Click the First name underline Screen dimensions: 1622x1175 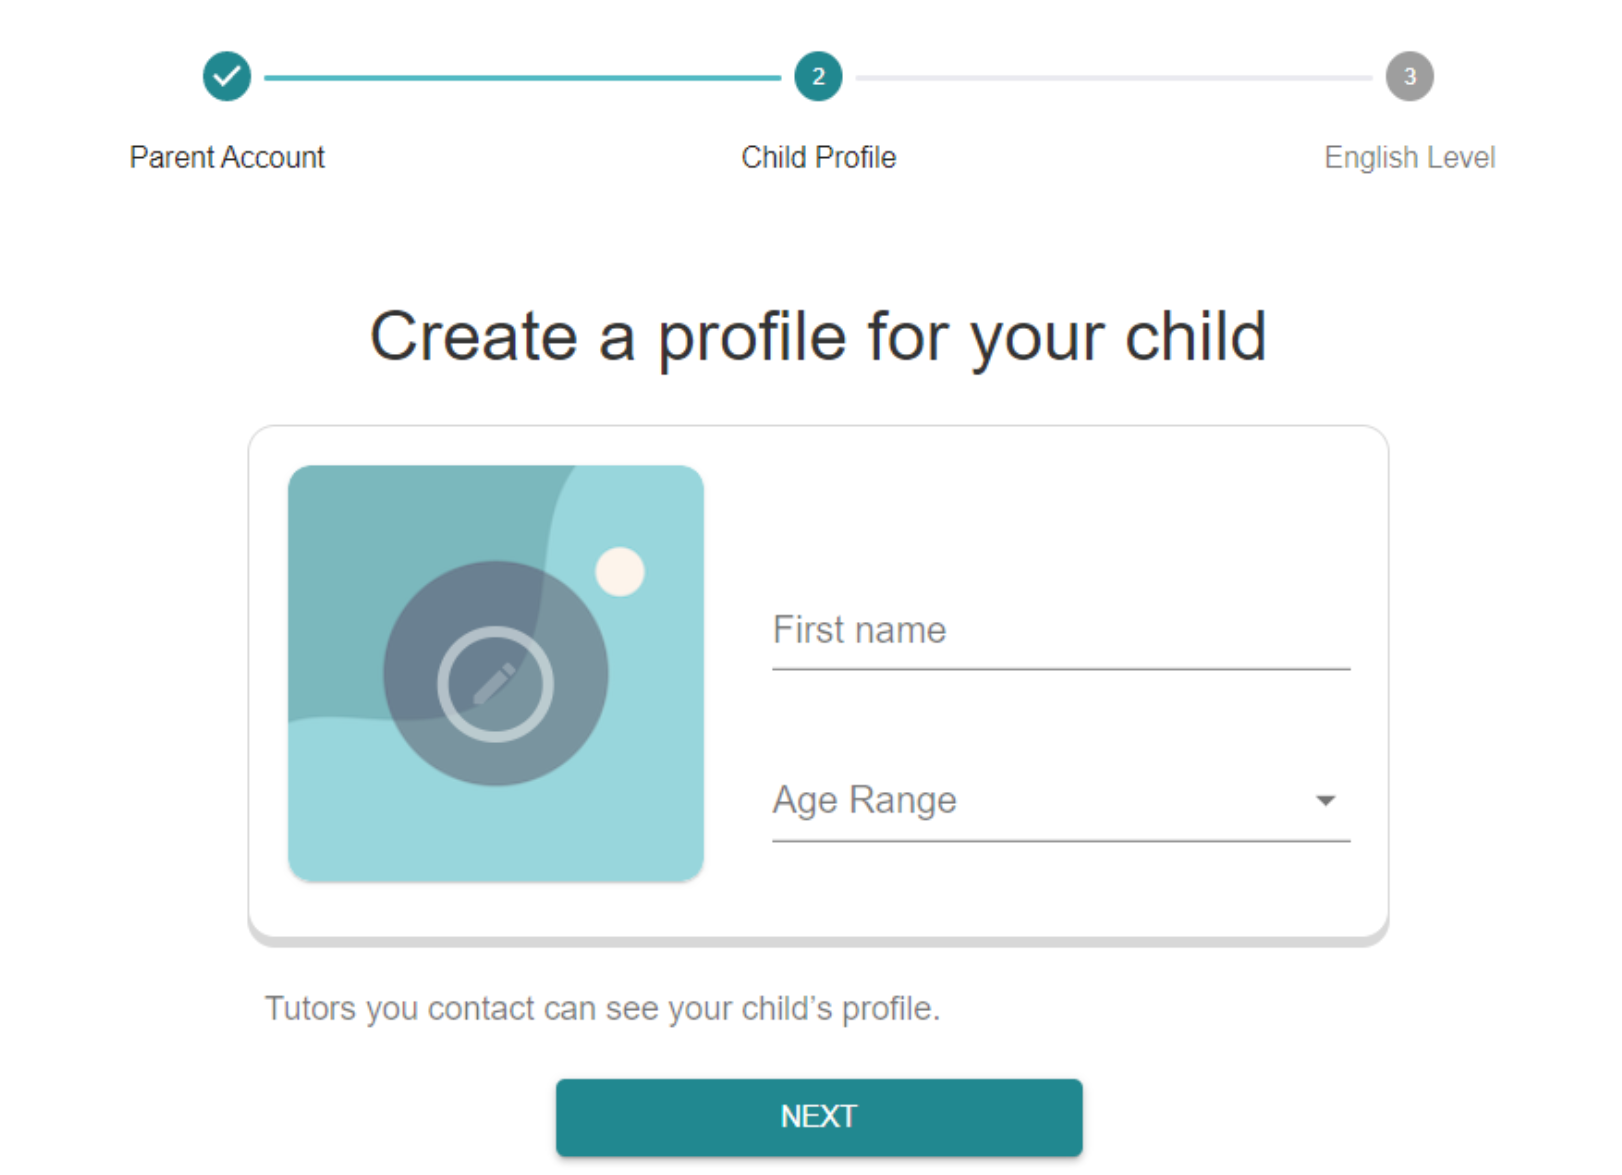click(1060, 669)
